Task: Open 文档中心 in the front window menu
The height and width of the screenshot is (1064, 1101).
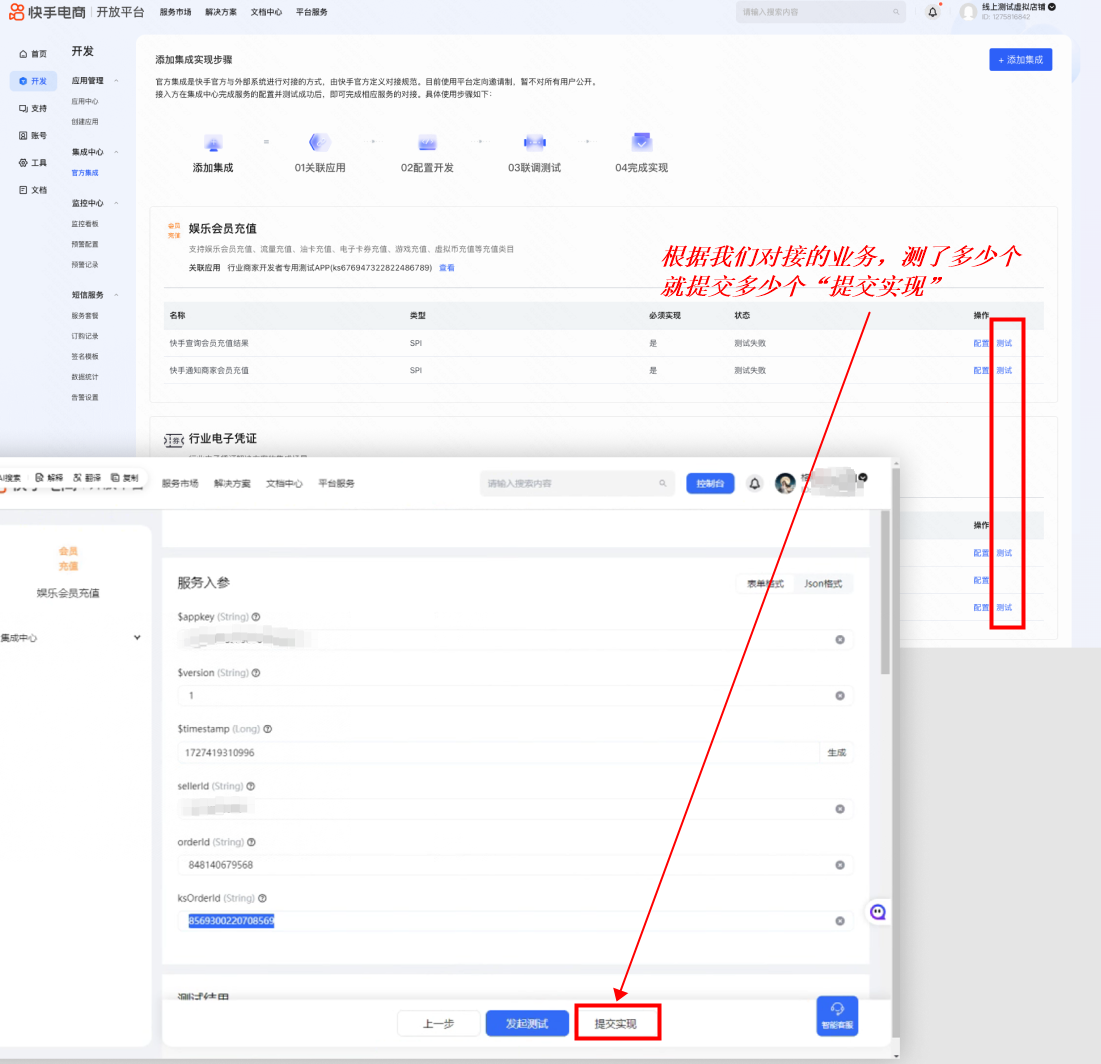Action: (x=284, y=483)
